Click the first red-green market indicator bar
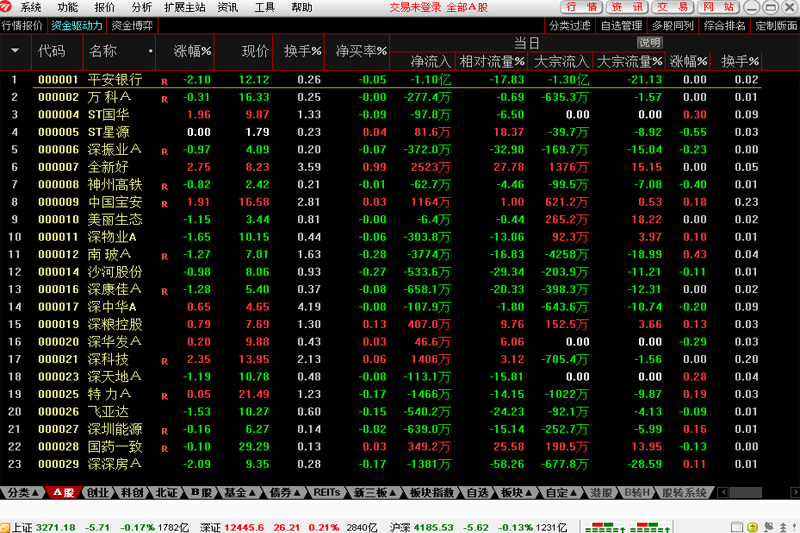The image size is (800, 533). pos(606,527)
